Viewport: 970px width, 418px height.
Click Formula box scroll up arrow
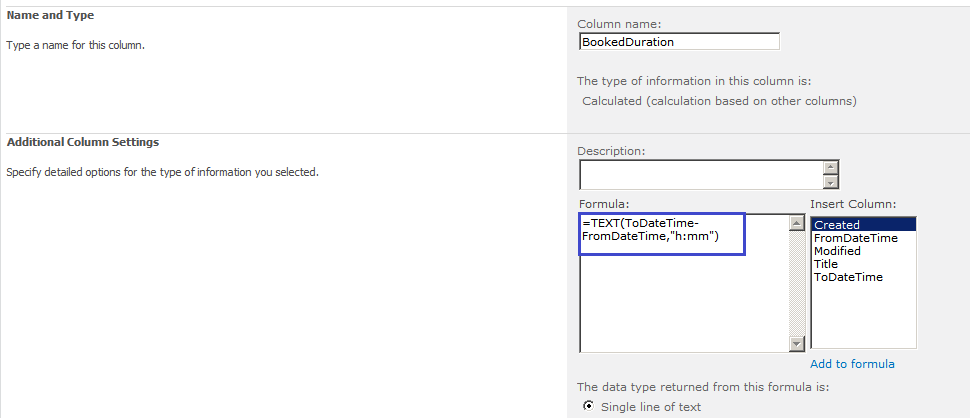tap(797, 222)
